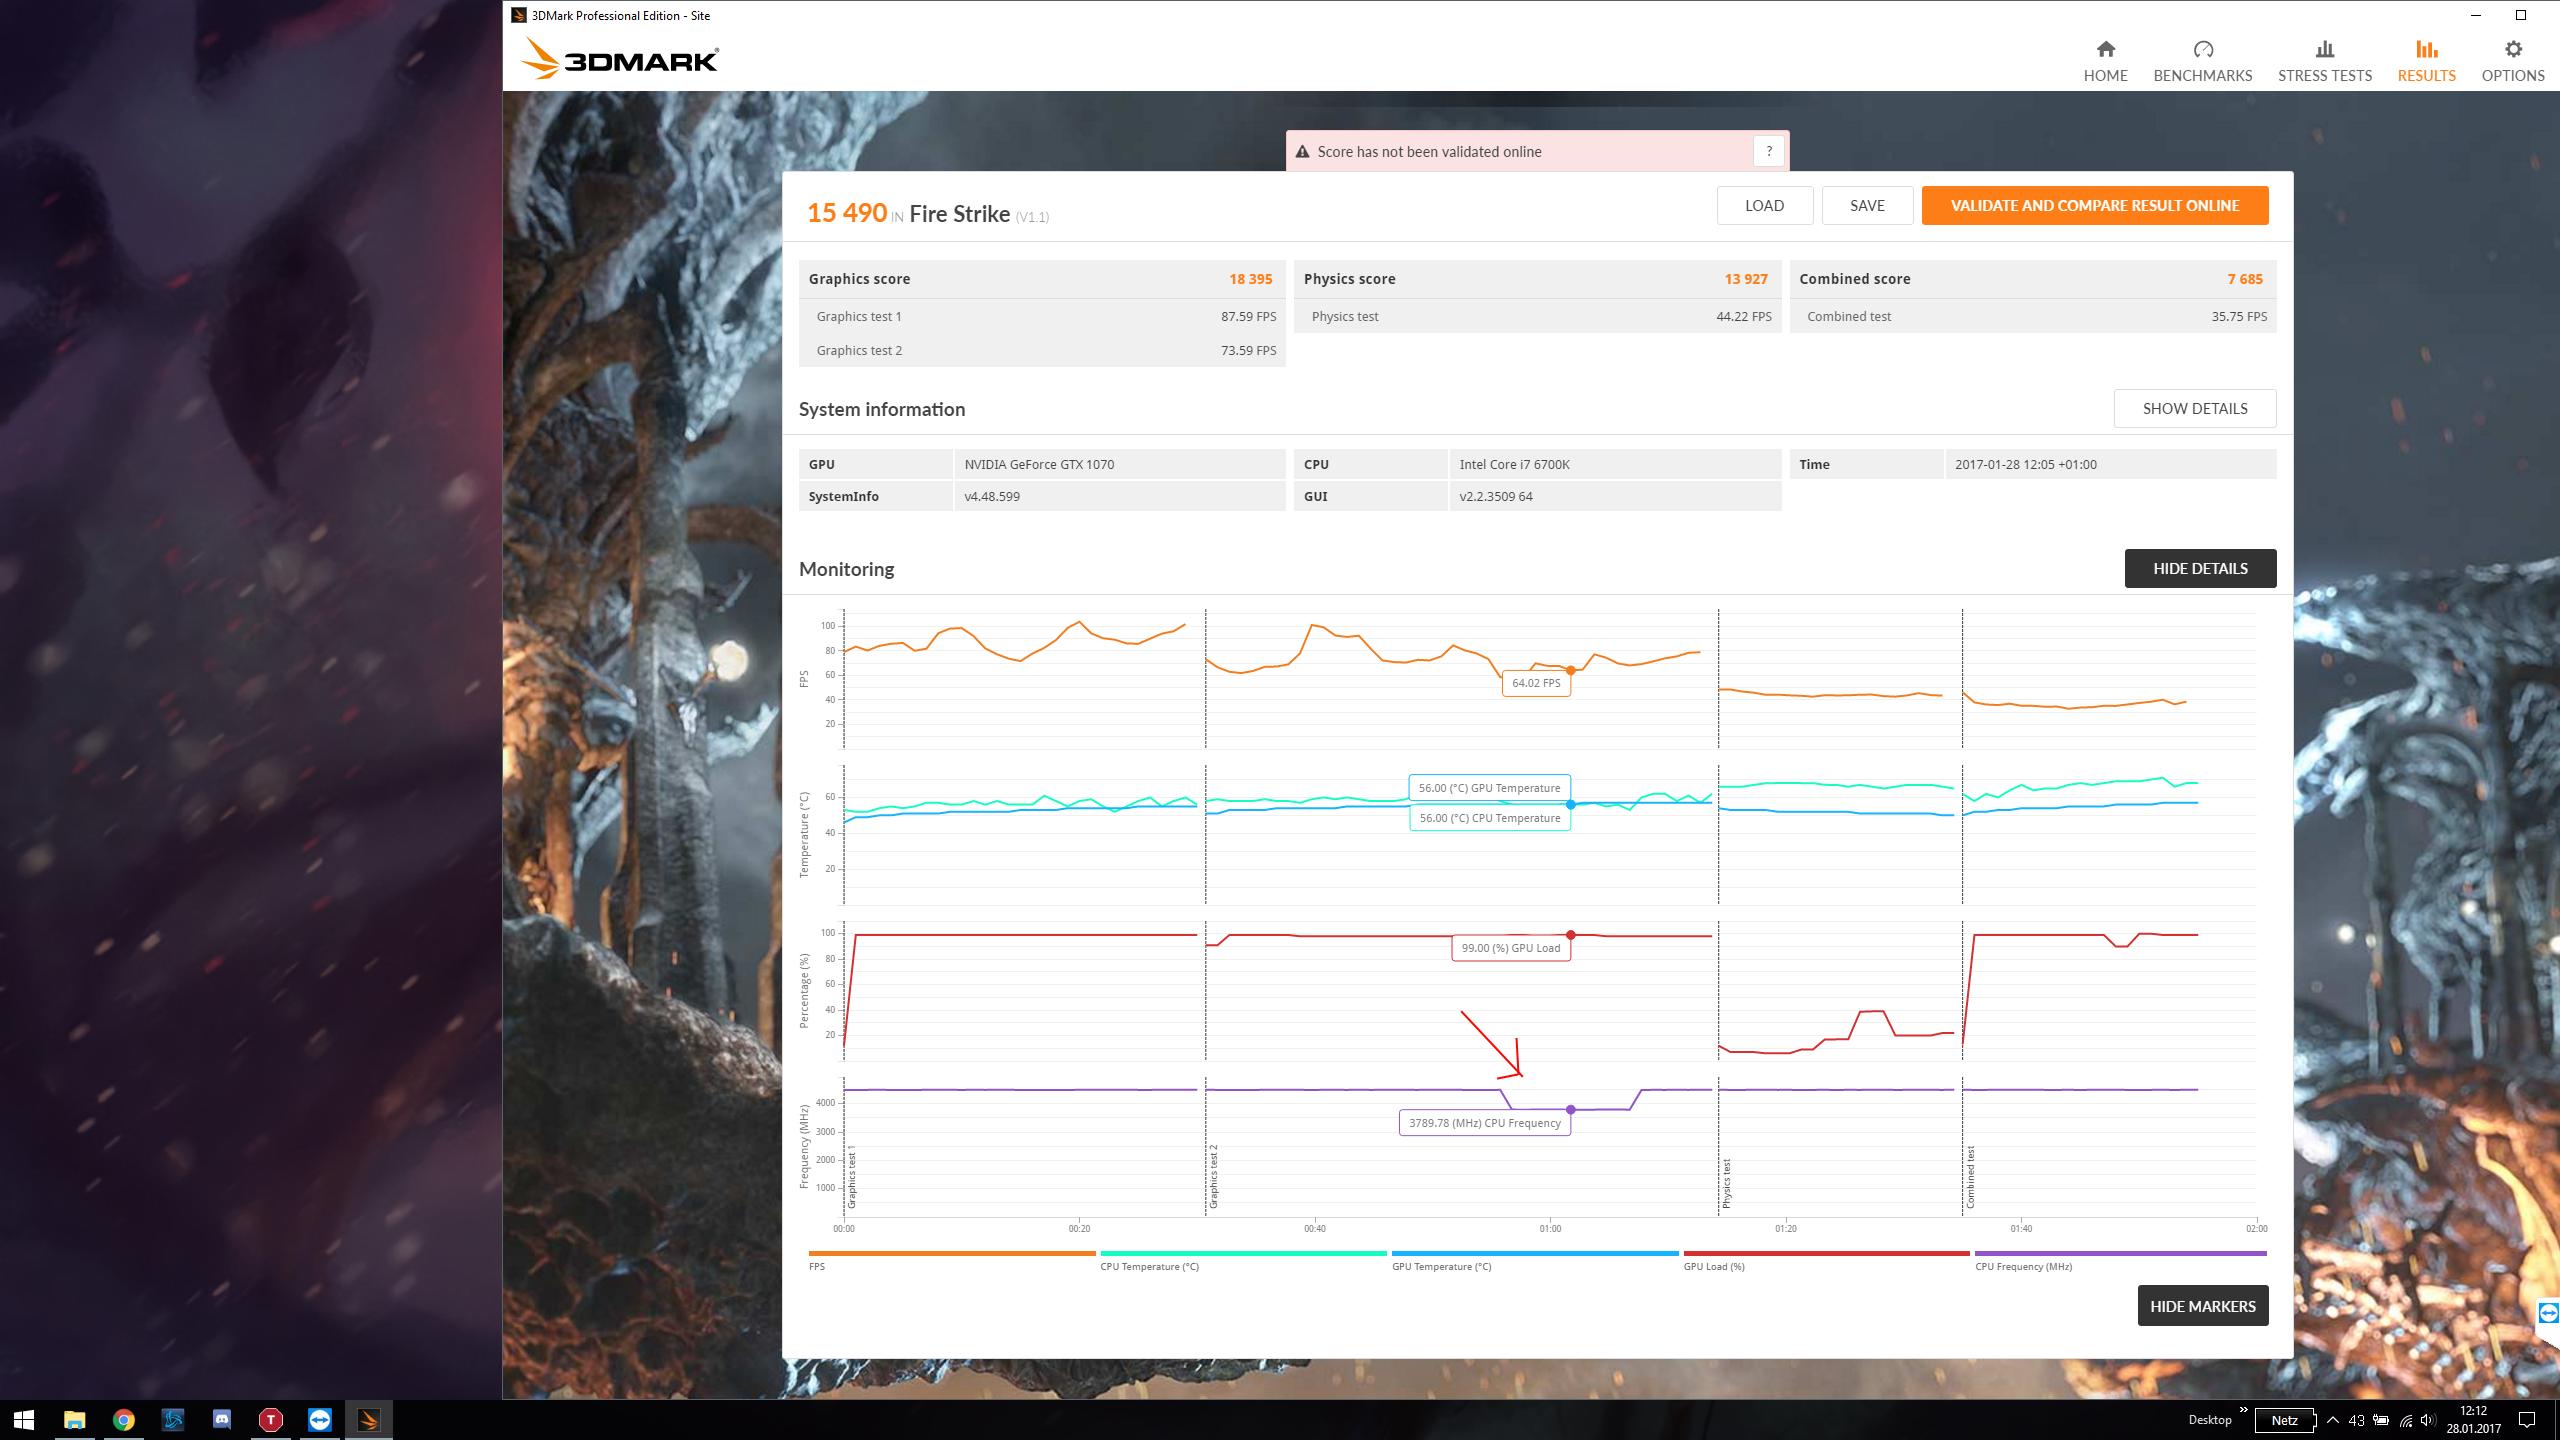The image size is (2560, 1440).
Task: Click the NVIDIA GeForce GTX 1070 value
Action: point(1039,464)
